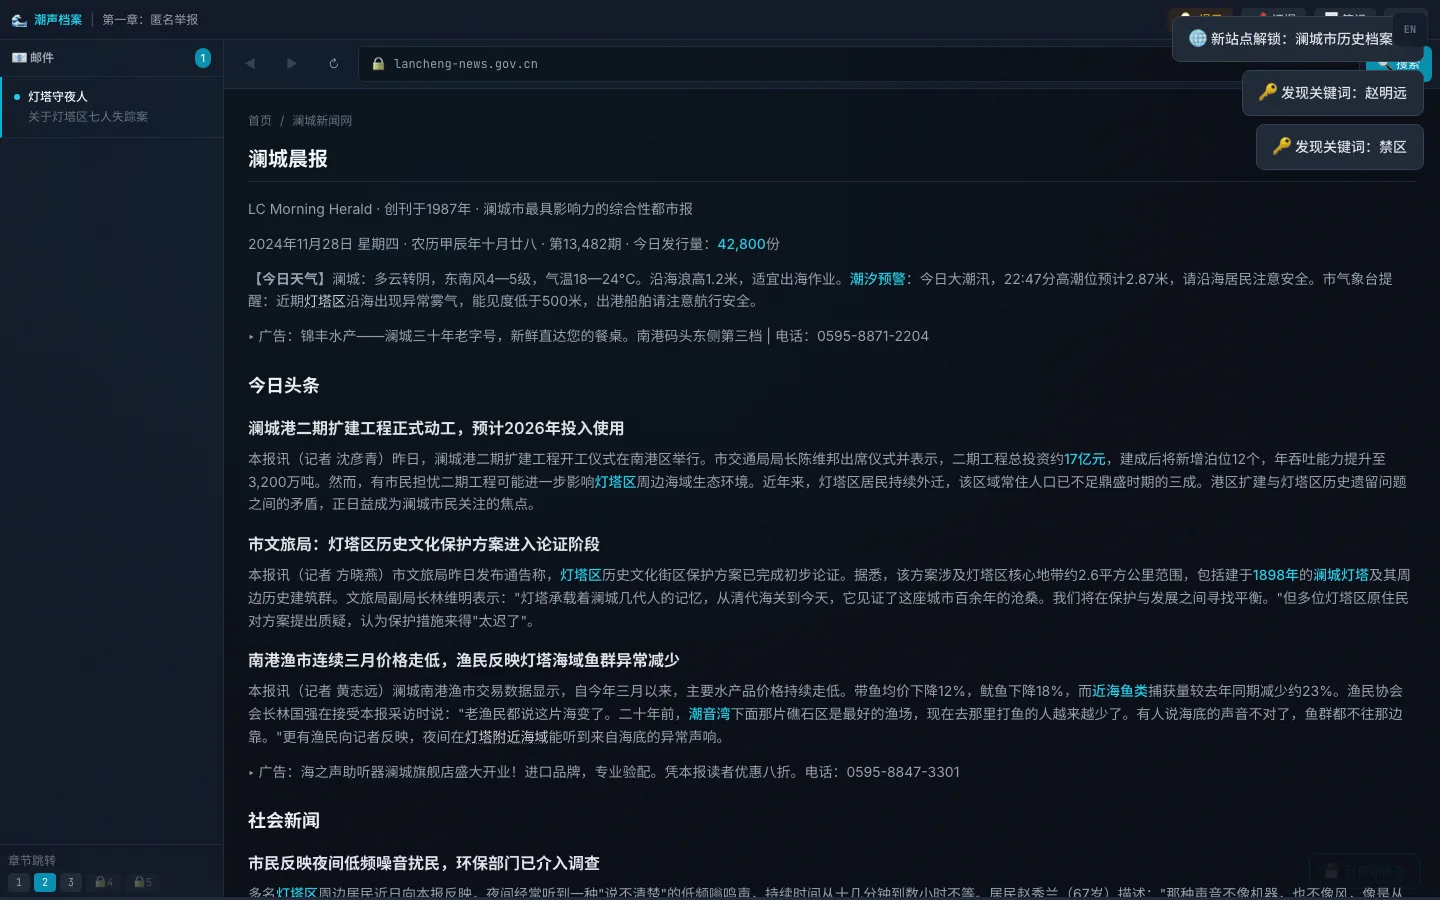The height and width of the screenshot is (900, 1440).
Task: Click the 首页 breadcrumb link
Action: pyautogui.click(x=260, y=121)
